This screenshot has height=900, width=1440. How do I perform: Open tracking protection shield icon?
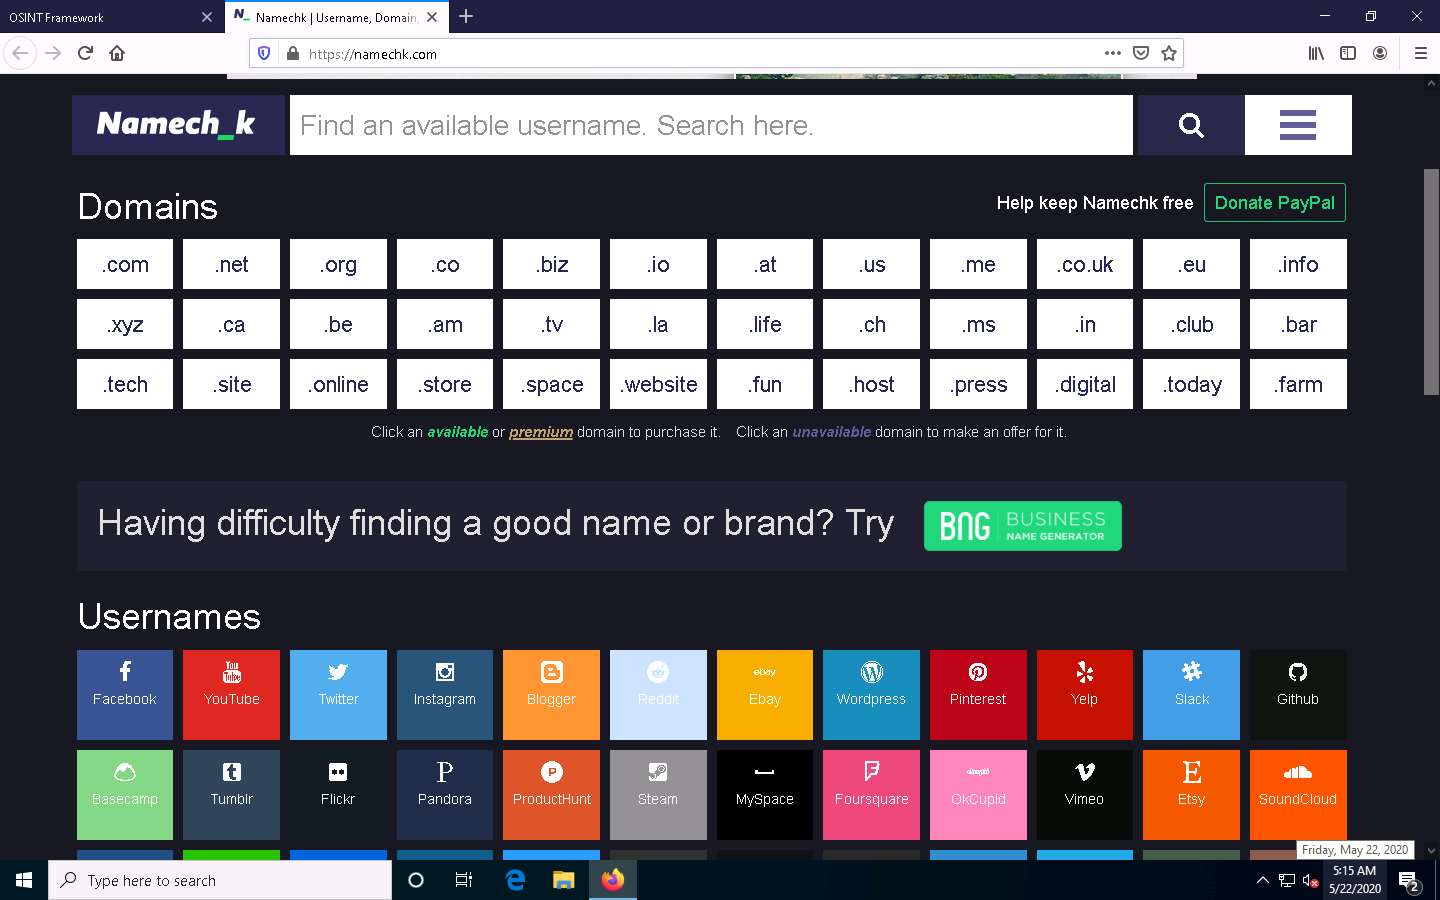(x=264, y=53)
